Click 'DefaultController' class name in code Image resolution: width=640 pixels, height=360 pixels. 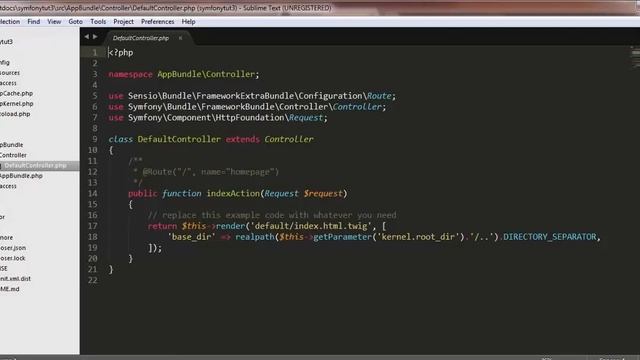click(179, 139)
